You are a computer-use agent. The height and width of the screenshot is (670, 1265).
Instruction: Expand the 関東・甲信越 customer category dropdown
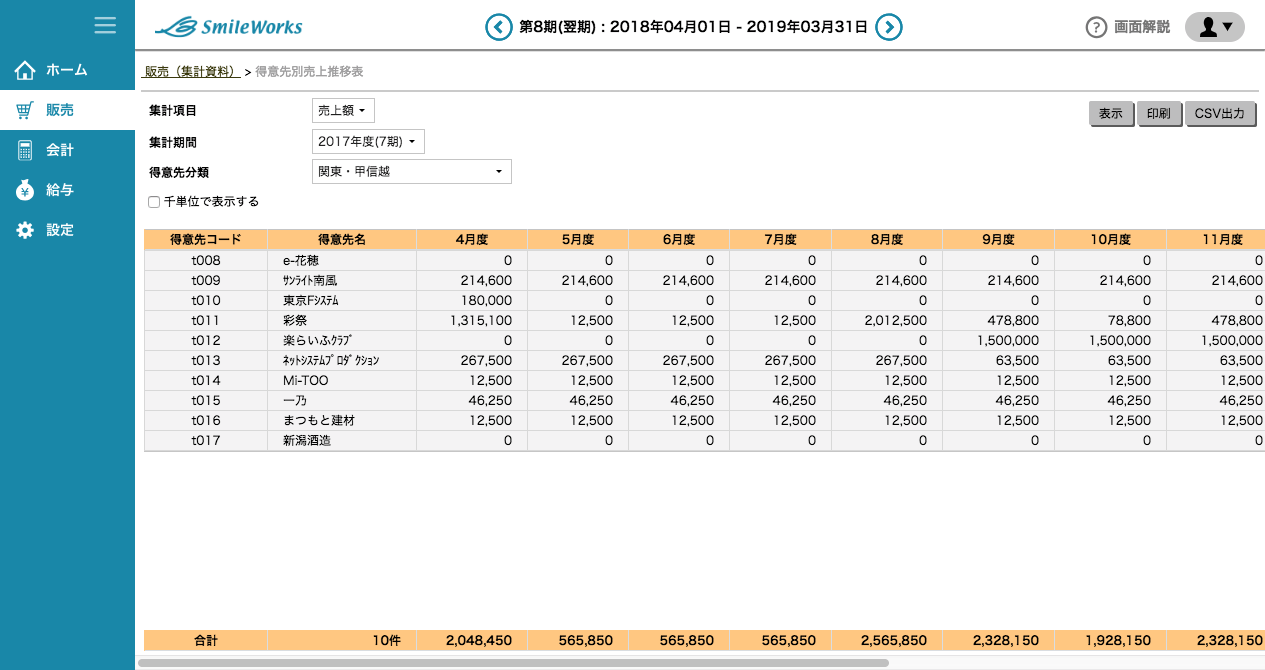(x=412, y=172)
